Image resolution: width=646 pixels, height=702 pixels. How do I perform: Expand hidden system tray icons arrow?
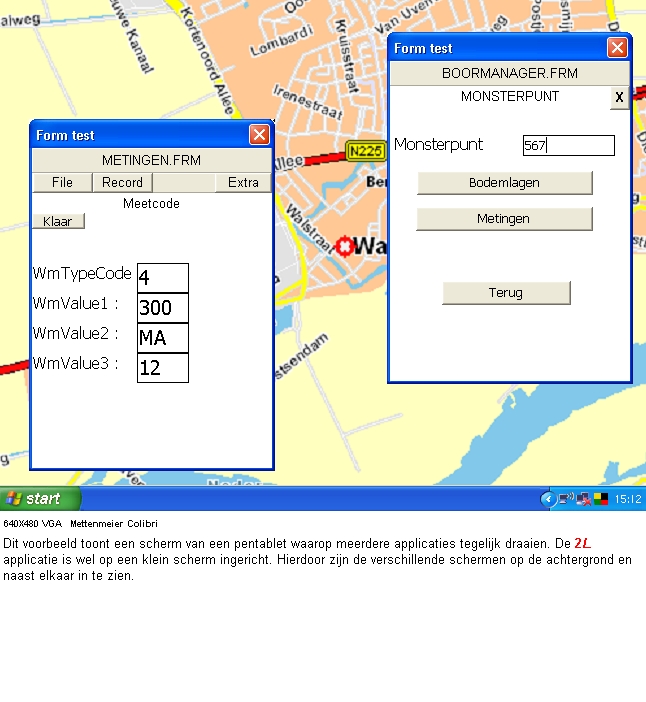(x=547, y=498)
